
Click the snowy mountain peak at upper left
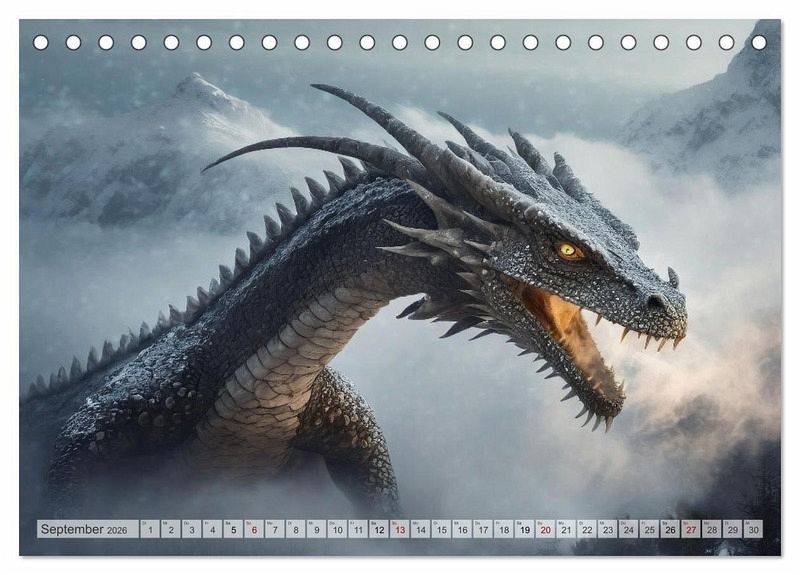197,86
